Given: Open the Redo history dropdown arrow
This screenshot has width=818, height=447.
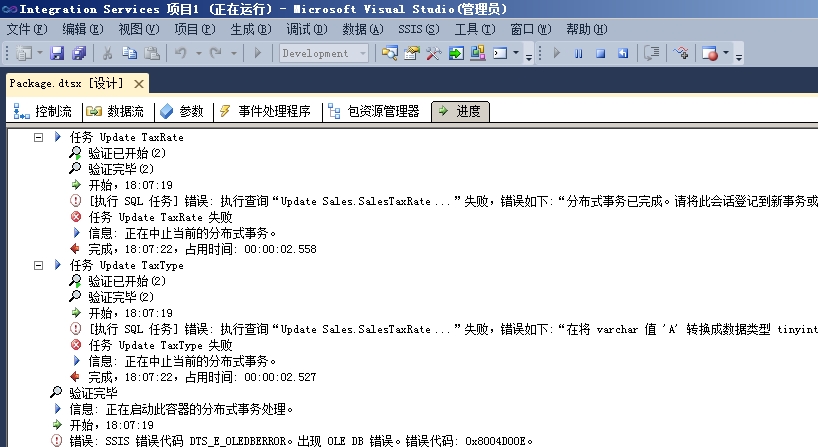Looking at the screenshot, I should 234,53.
